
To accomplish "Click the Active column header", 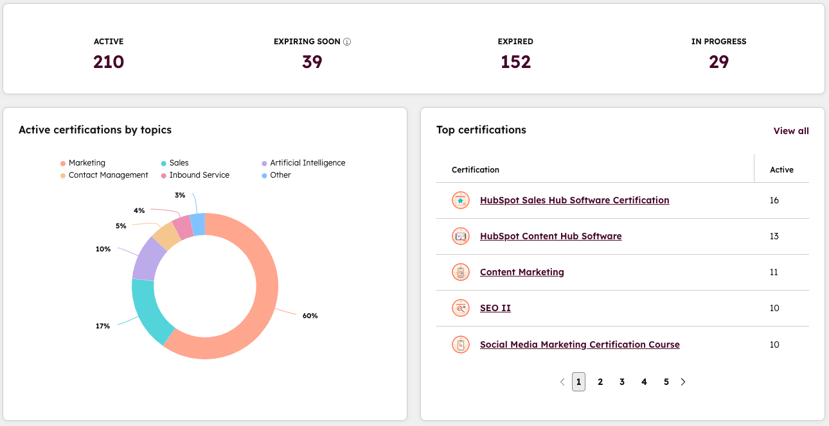I will [x=781, y=170].
